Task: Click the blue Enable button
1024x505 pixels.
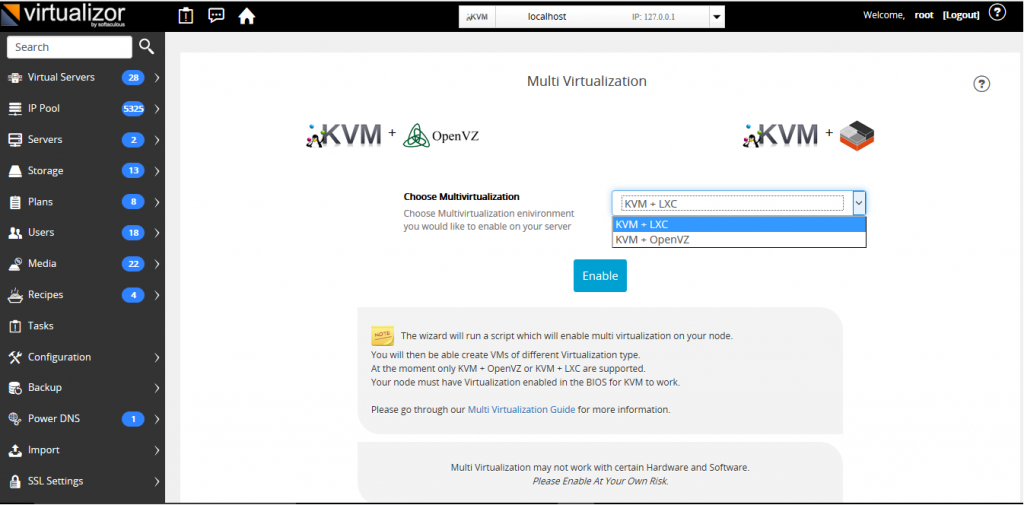Action: 600,276
